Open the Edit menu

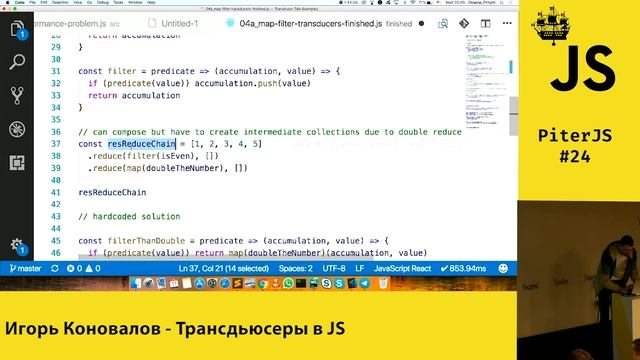tap(44, 2)
